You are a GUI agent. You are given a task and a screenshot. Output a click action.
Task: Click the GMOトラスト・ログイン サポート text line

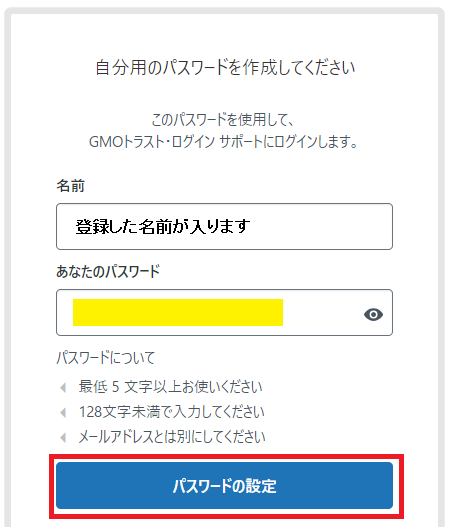223,141
